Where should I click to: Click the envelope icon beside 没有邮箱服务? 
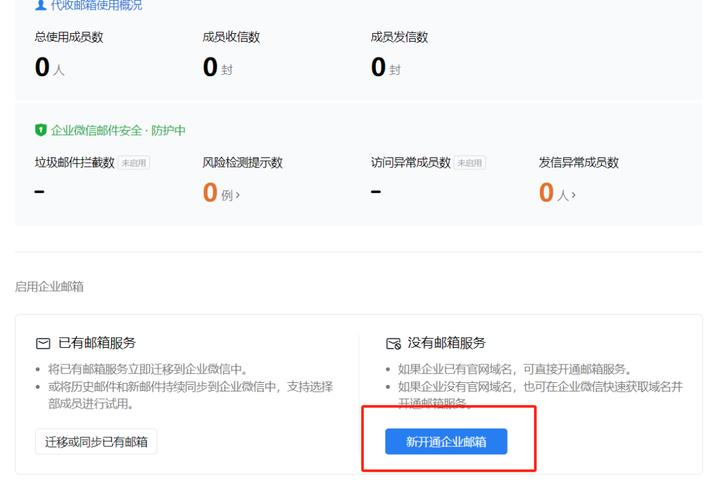[393, 343]
